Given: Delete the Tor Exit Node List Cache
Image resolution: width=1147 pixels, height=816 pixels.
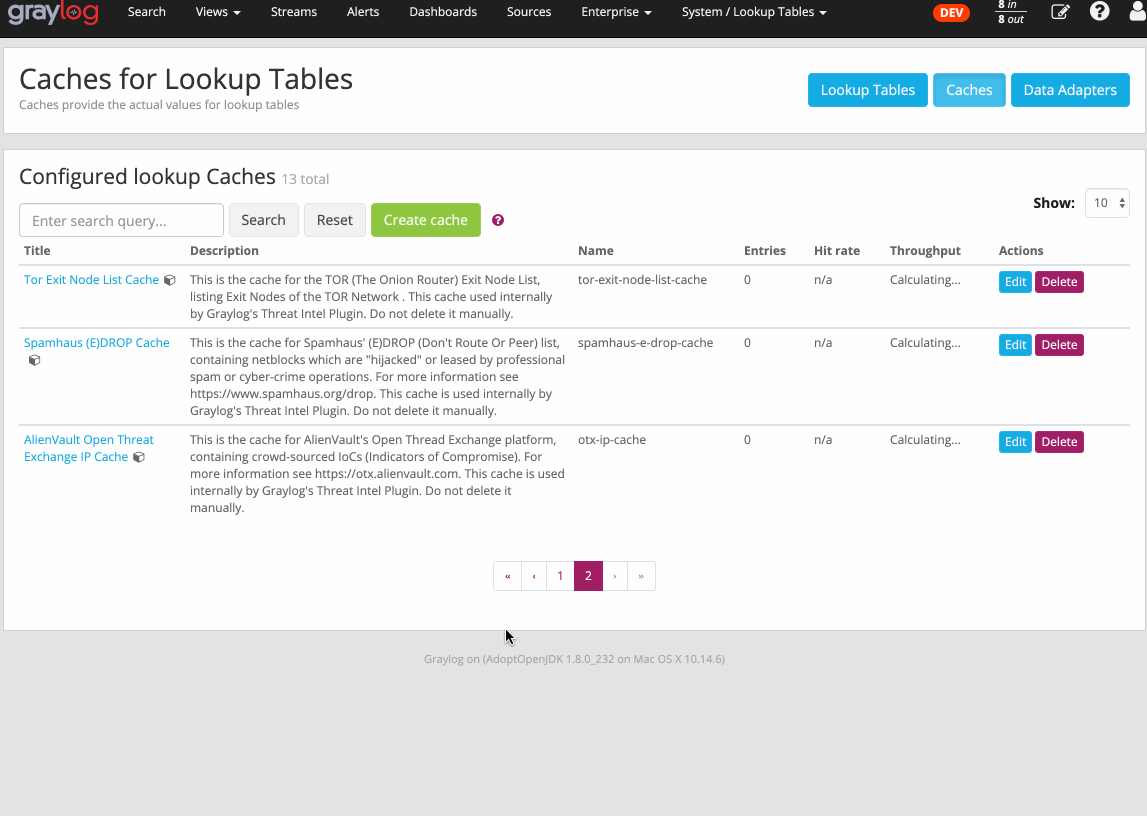Looking at the screenshot, I should (x=1059, y=282).
